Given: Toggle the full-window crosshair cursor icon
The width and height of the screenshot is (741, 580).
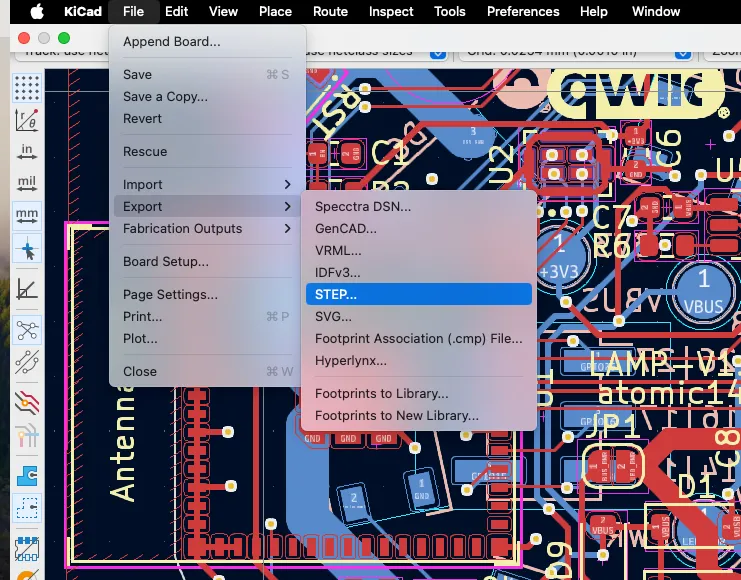Looking at the screenshot, I should 26,249.
